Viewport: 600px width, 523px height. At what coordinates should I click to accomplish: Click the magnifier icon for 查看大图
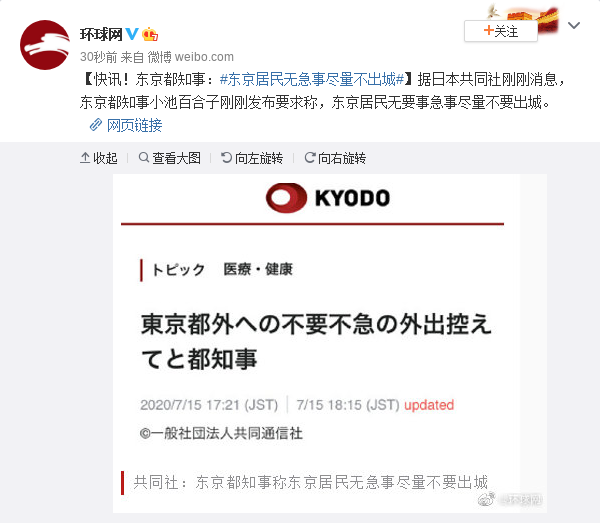click(144, 157)
